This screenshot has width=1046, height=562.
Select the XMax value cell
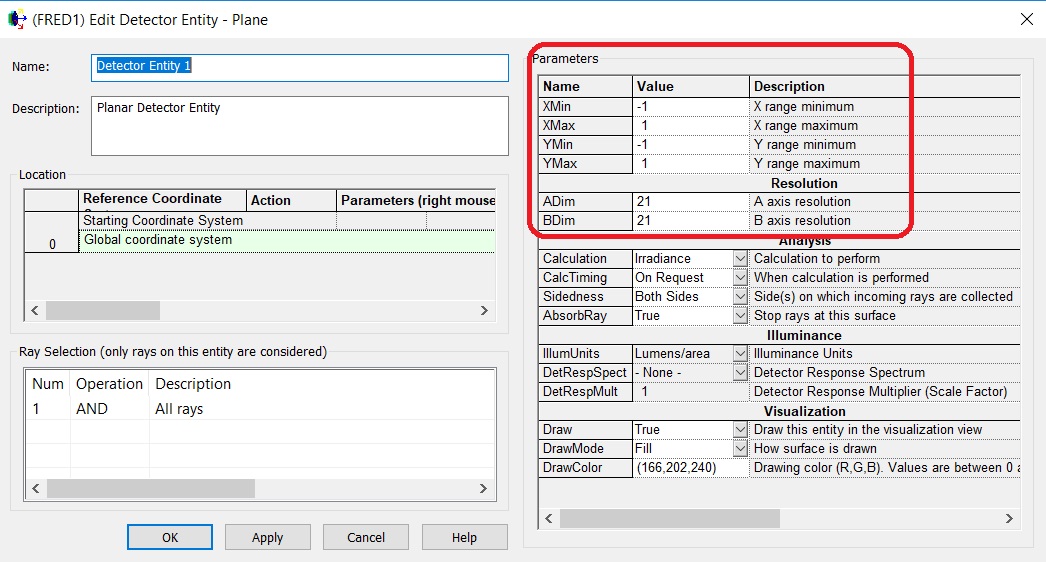[x=690, y=125]
